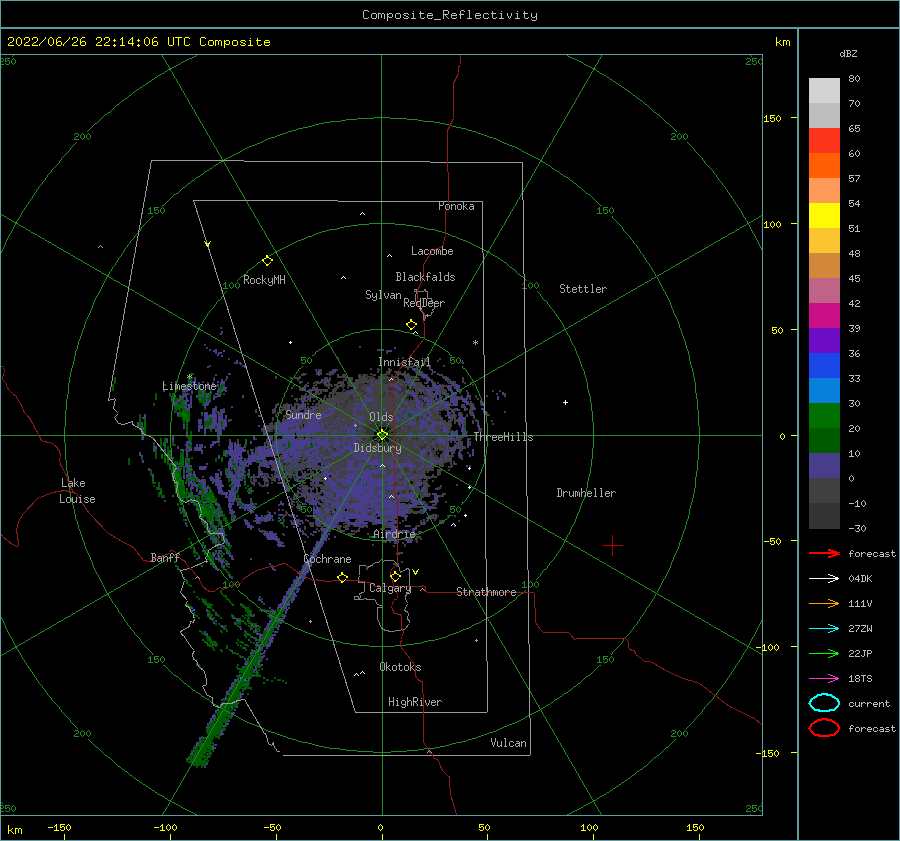900x841 pixels.
Task: Click the Innisfail label
Action: coord(404,362)
